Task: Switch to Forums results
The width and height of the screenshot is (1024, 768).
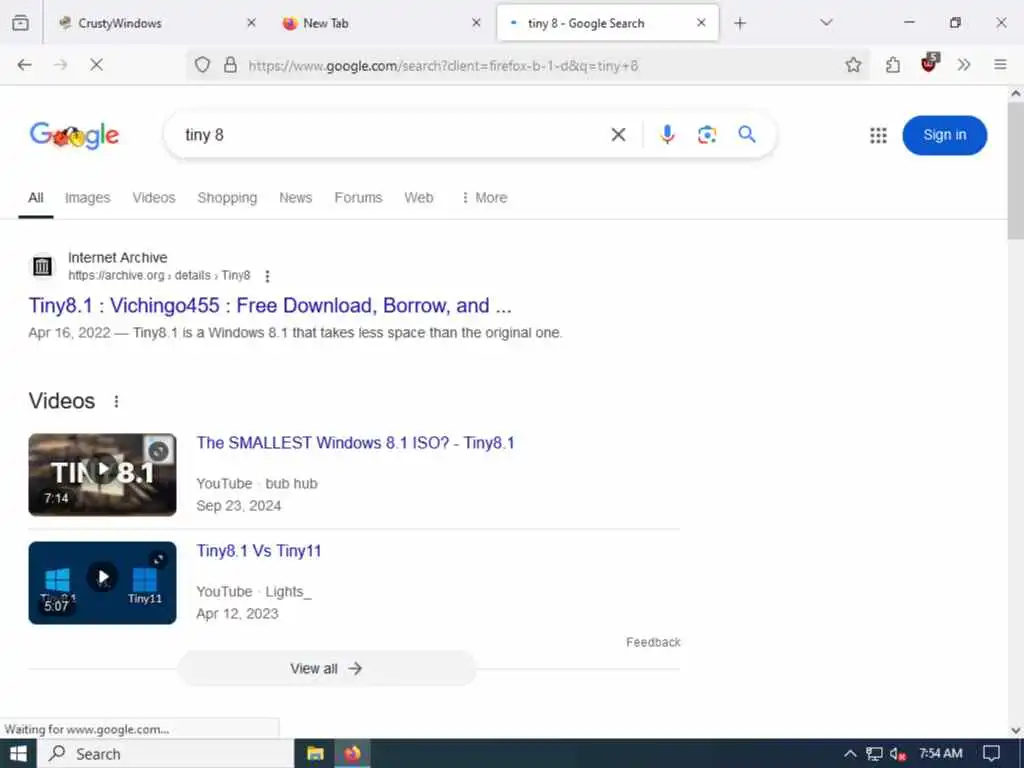Action: pyautogui.click(x=358, y=197)
